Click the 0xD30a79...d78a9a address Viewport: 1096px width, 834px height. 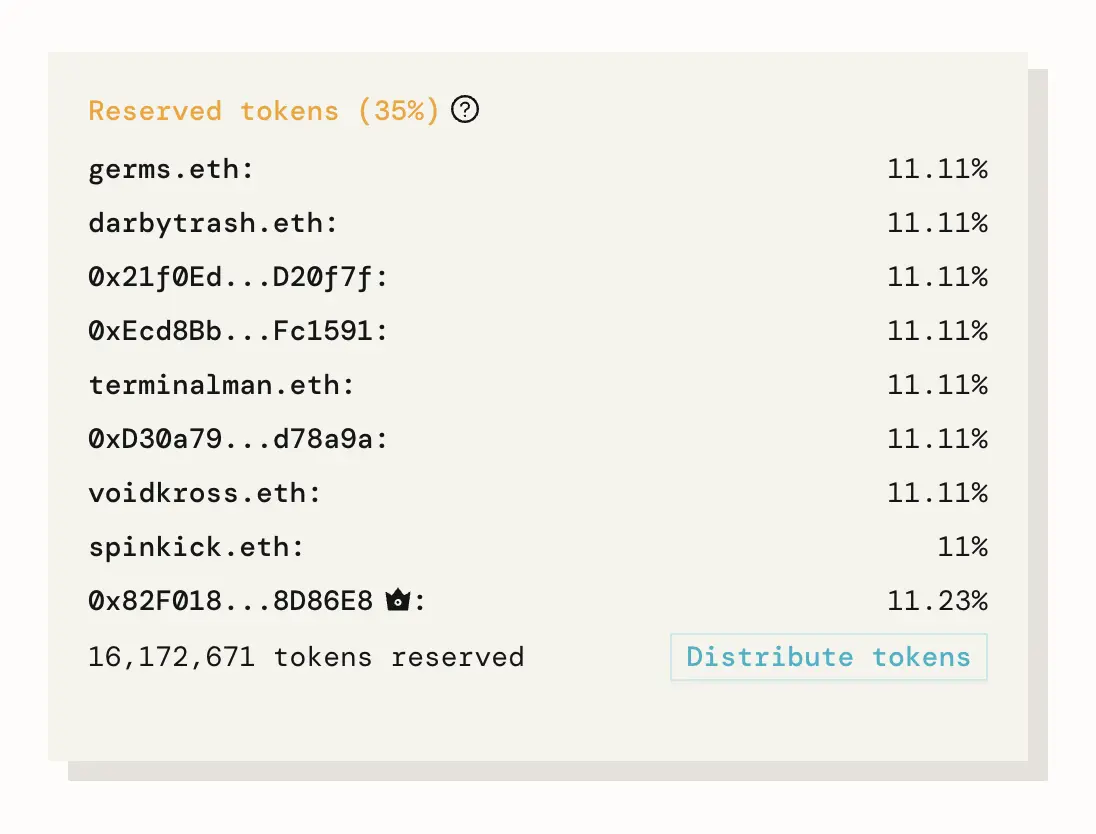[x=240, y=439]
